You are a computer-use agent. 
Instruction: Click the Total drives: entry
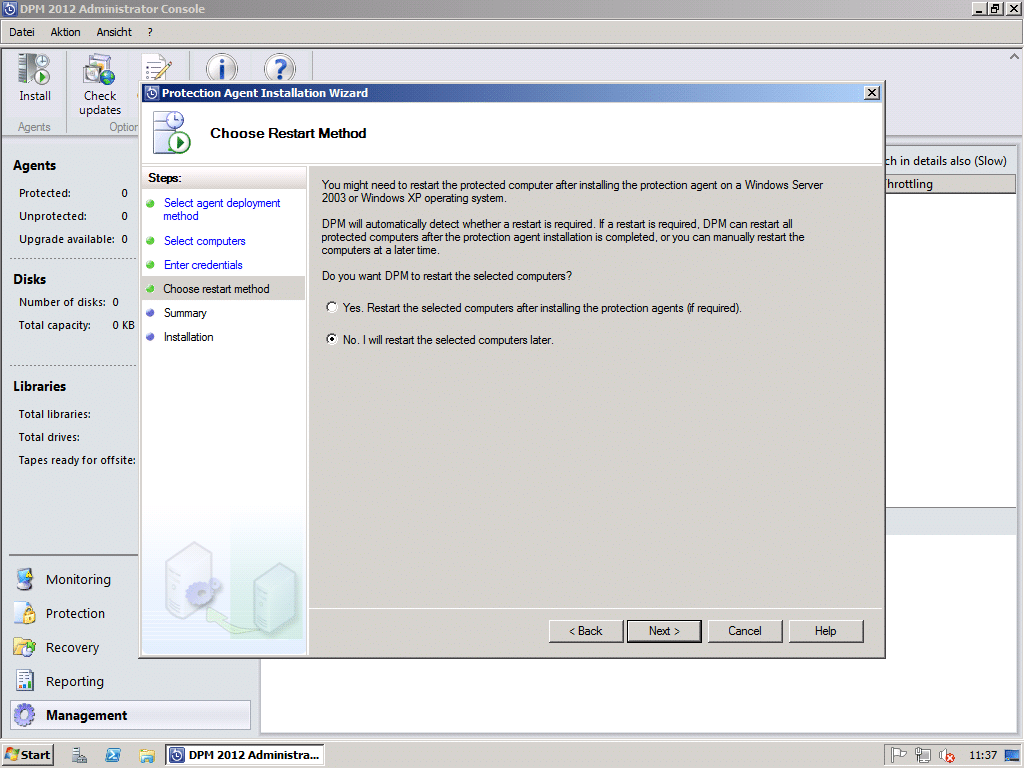click(49, 437)
